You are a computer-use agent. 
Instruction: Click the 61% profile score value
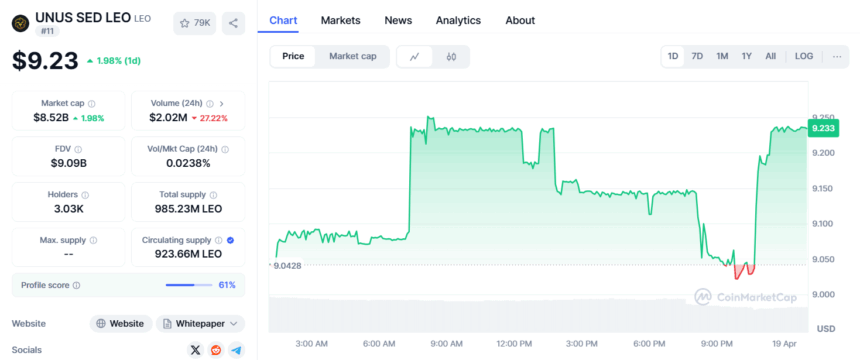(227, 285)
